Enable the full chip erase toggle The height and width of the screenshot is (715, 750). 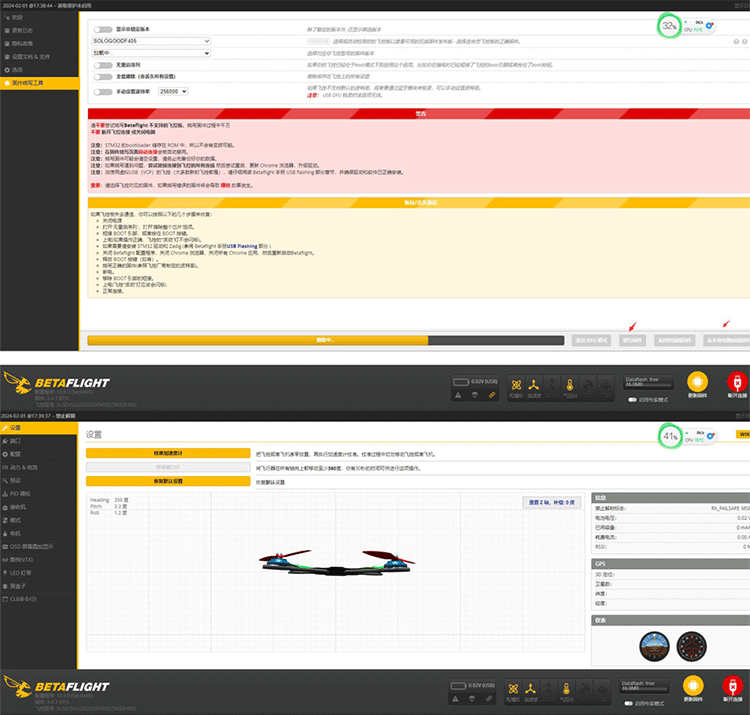[103, 77]
